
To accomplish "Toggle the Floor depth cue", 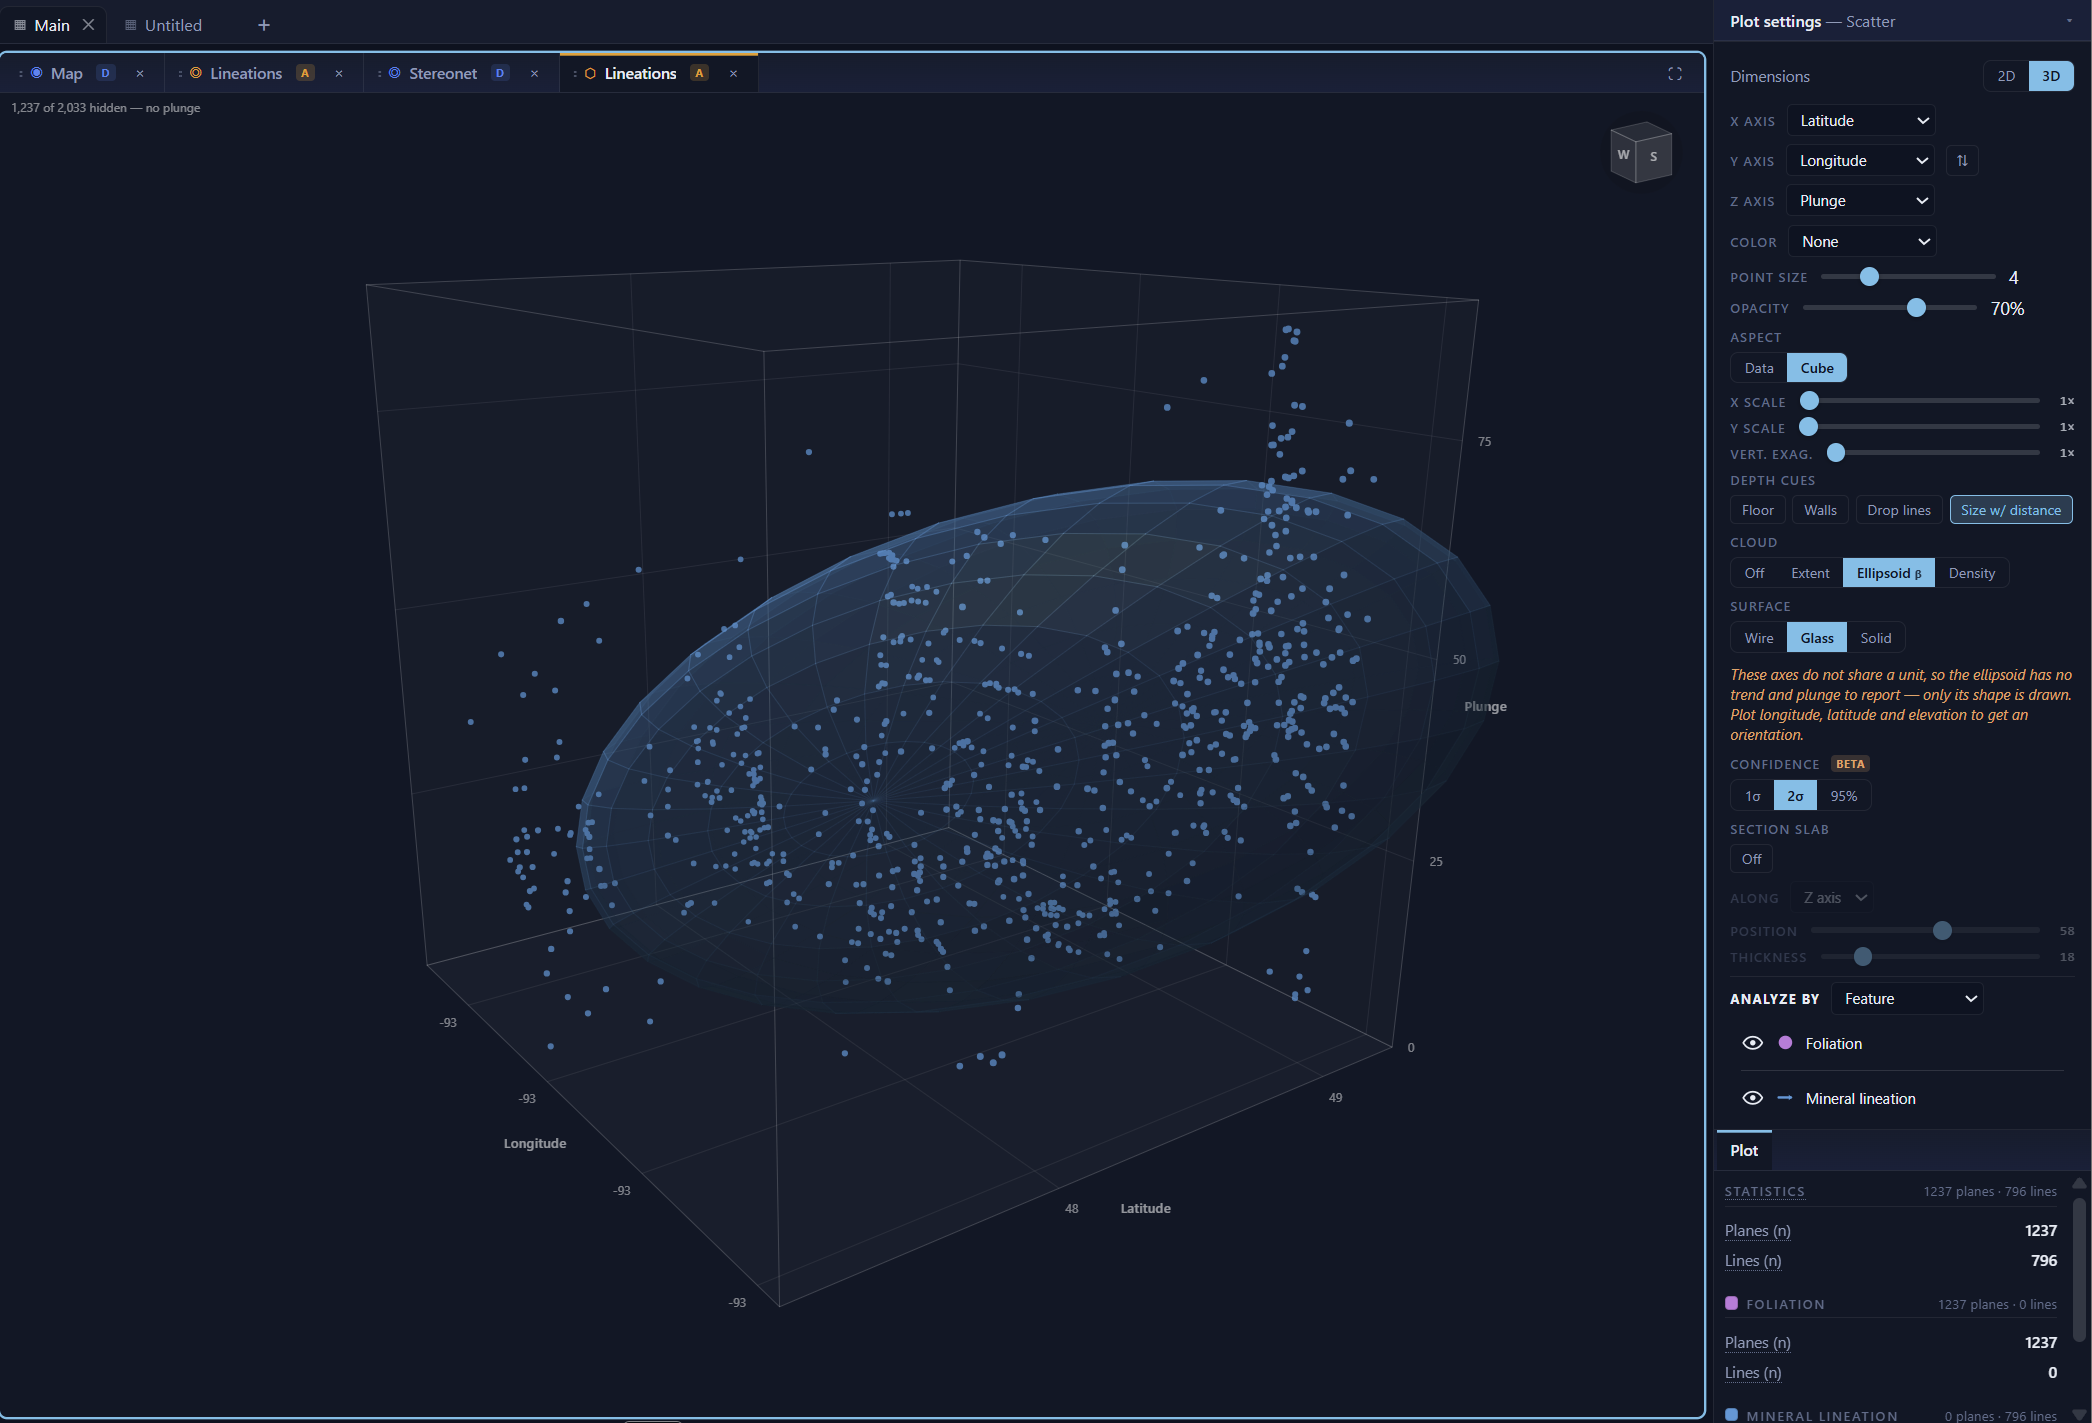I will 1758,510.
